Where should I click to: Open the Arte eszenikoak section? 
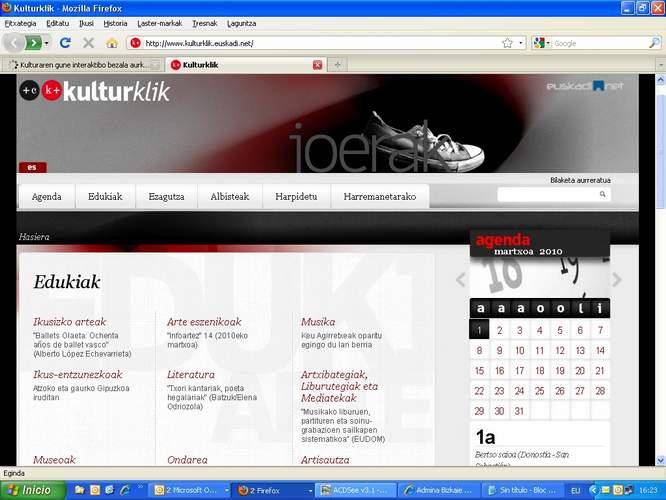click(204, 322)
